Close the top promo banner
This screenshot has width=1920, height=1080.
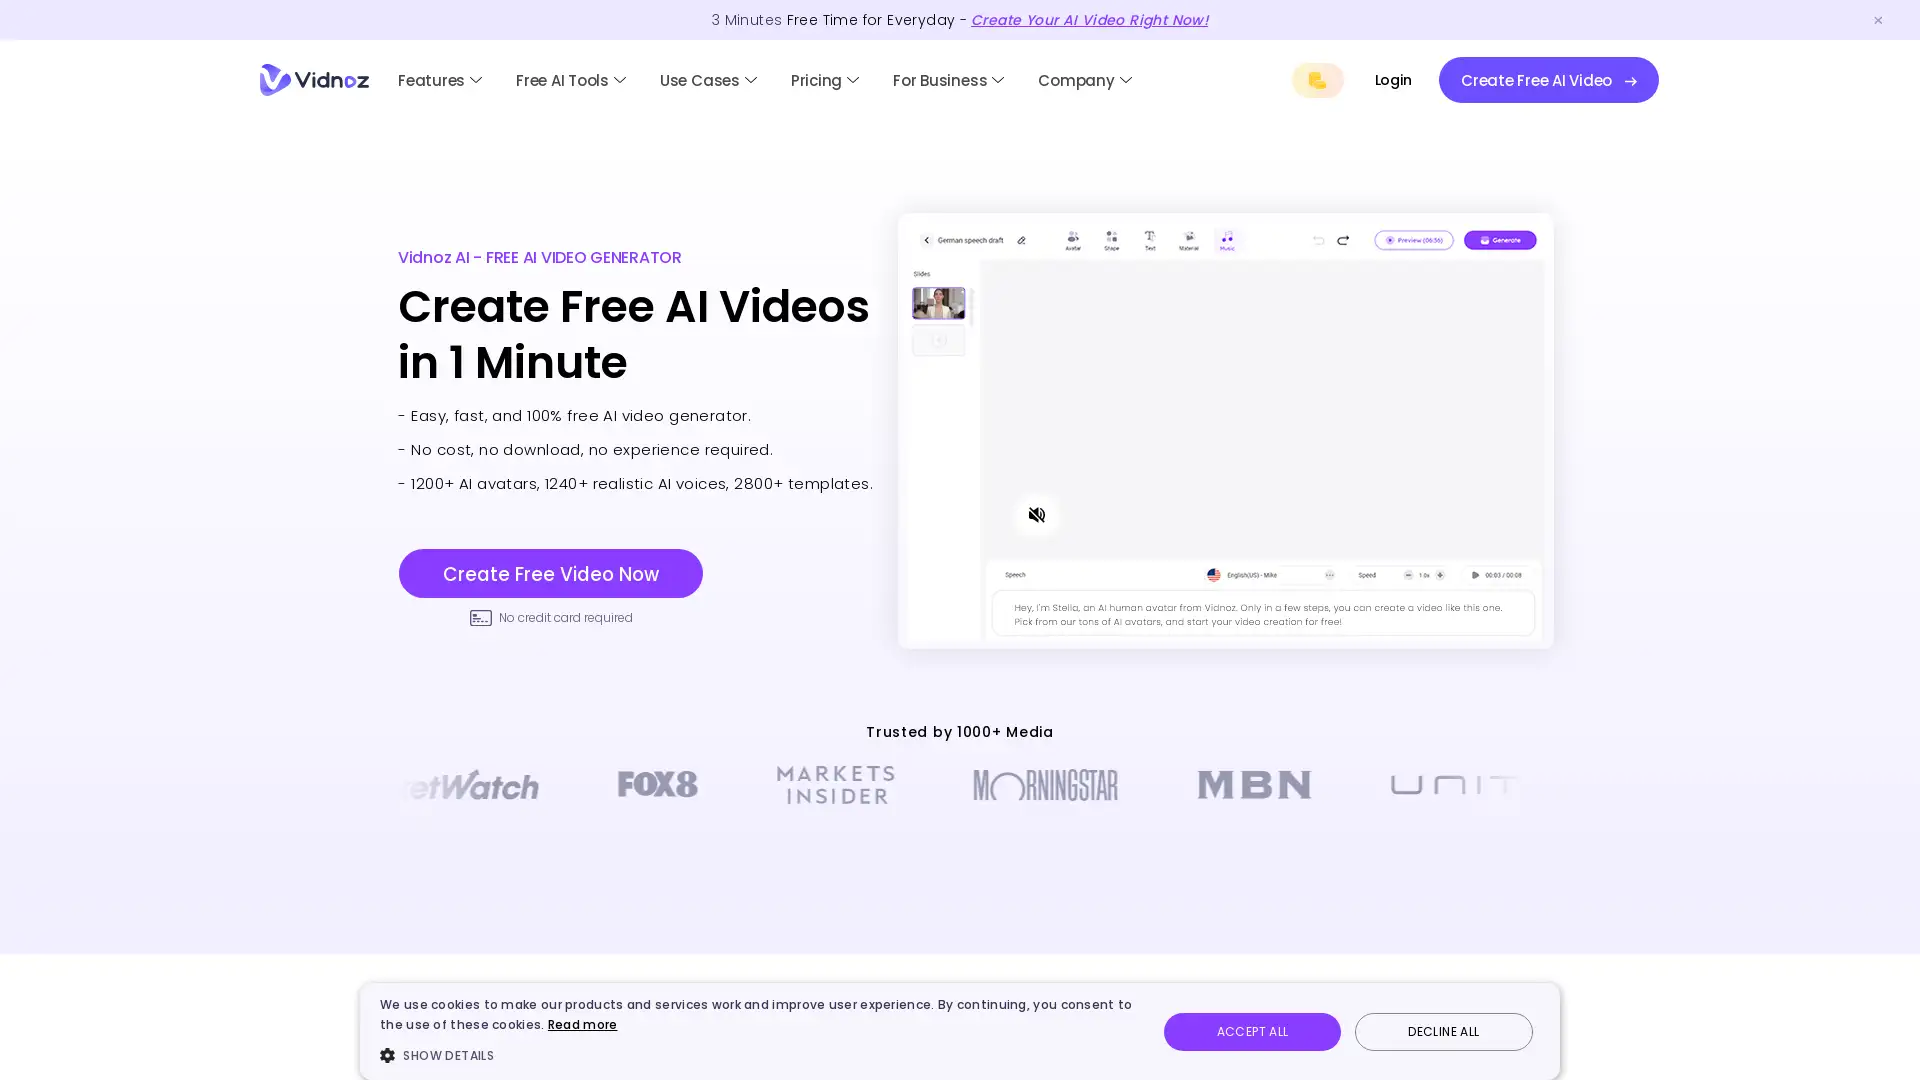pos(1877,20)
